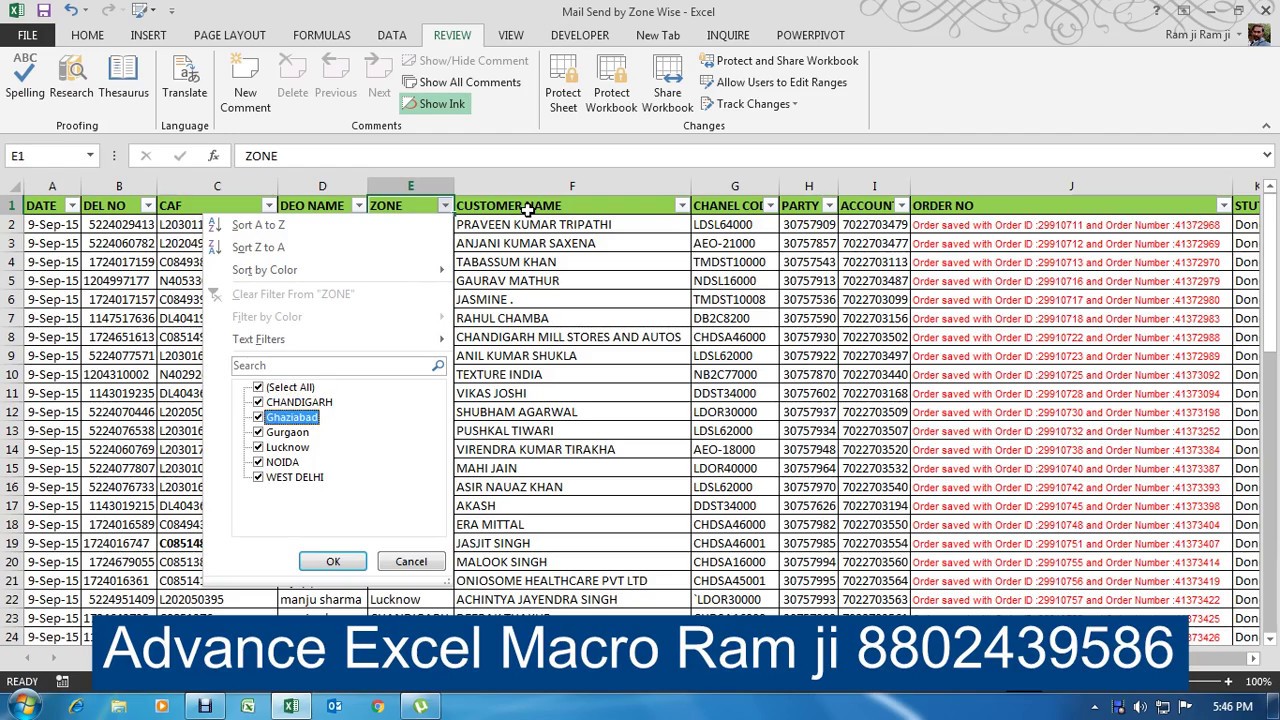Open the Track Changes dropdown
Viewport: 1280px width, 720px height.
[x=749, y=104]
